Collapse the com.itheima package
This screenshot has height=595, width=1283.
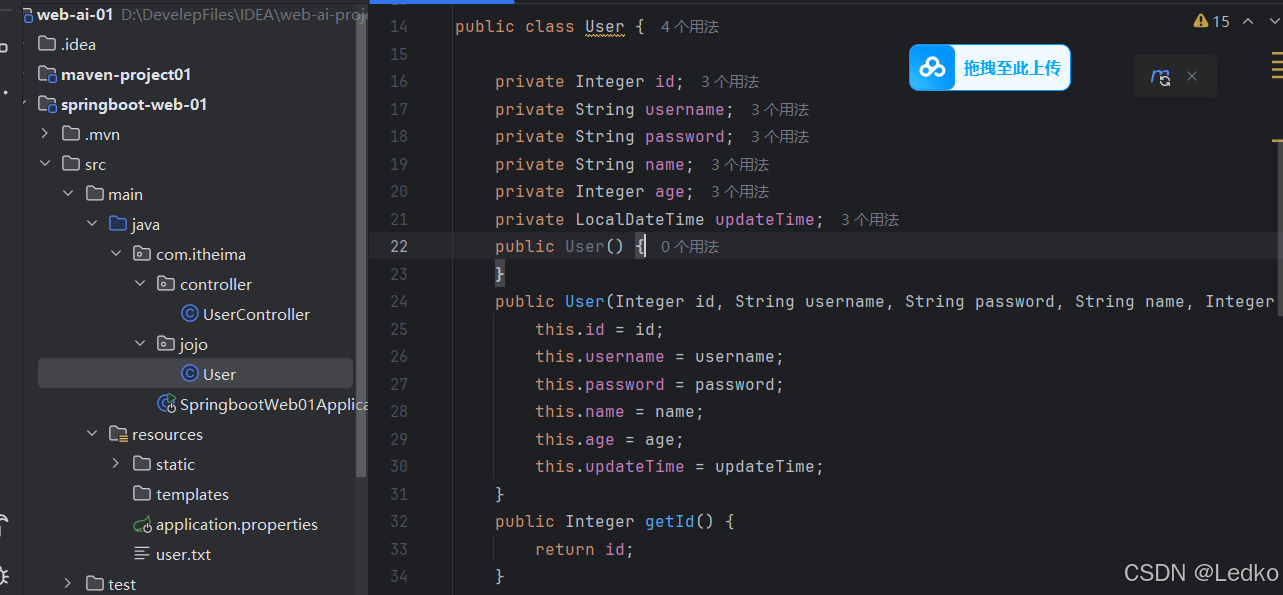click(x=116, y=254)
